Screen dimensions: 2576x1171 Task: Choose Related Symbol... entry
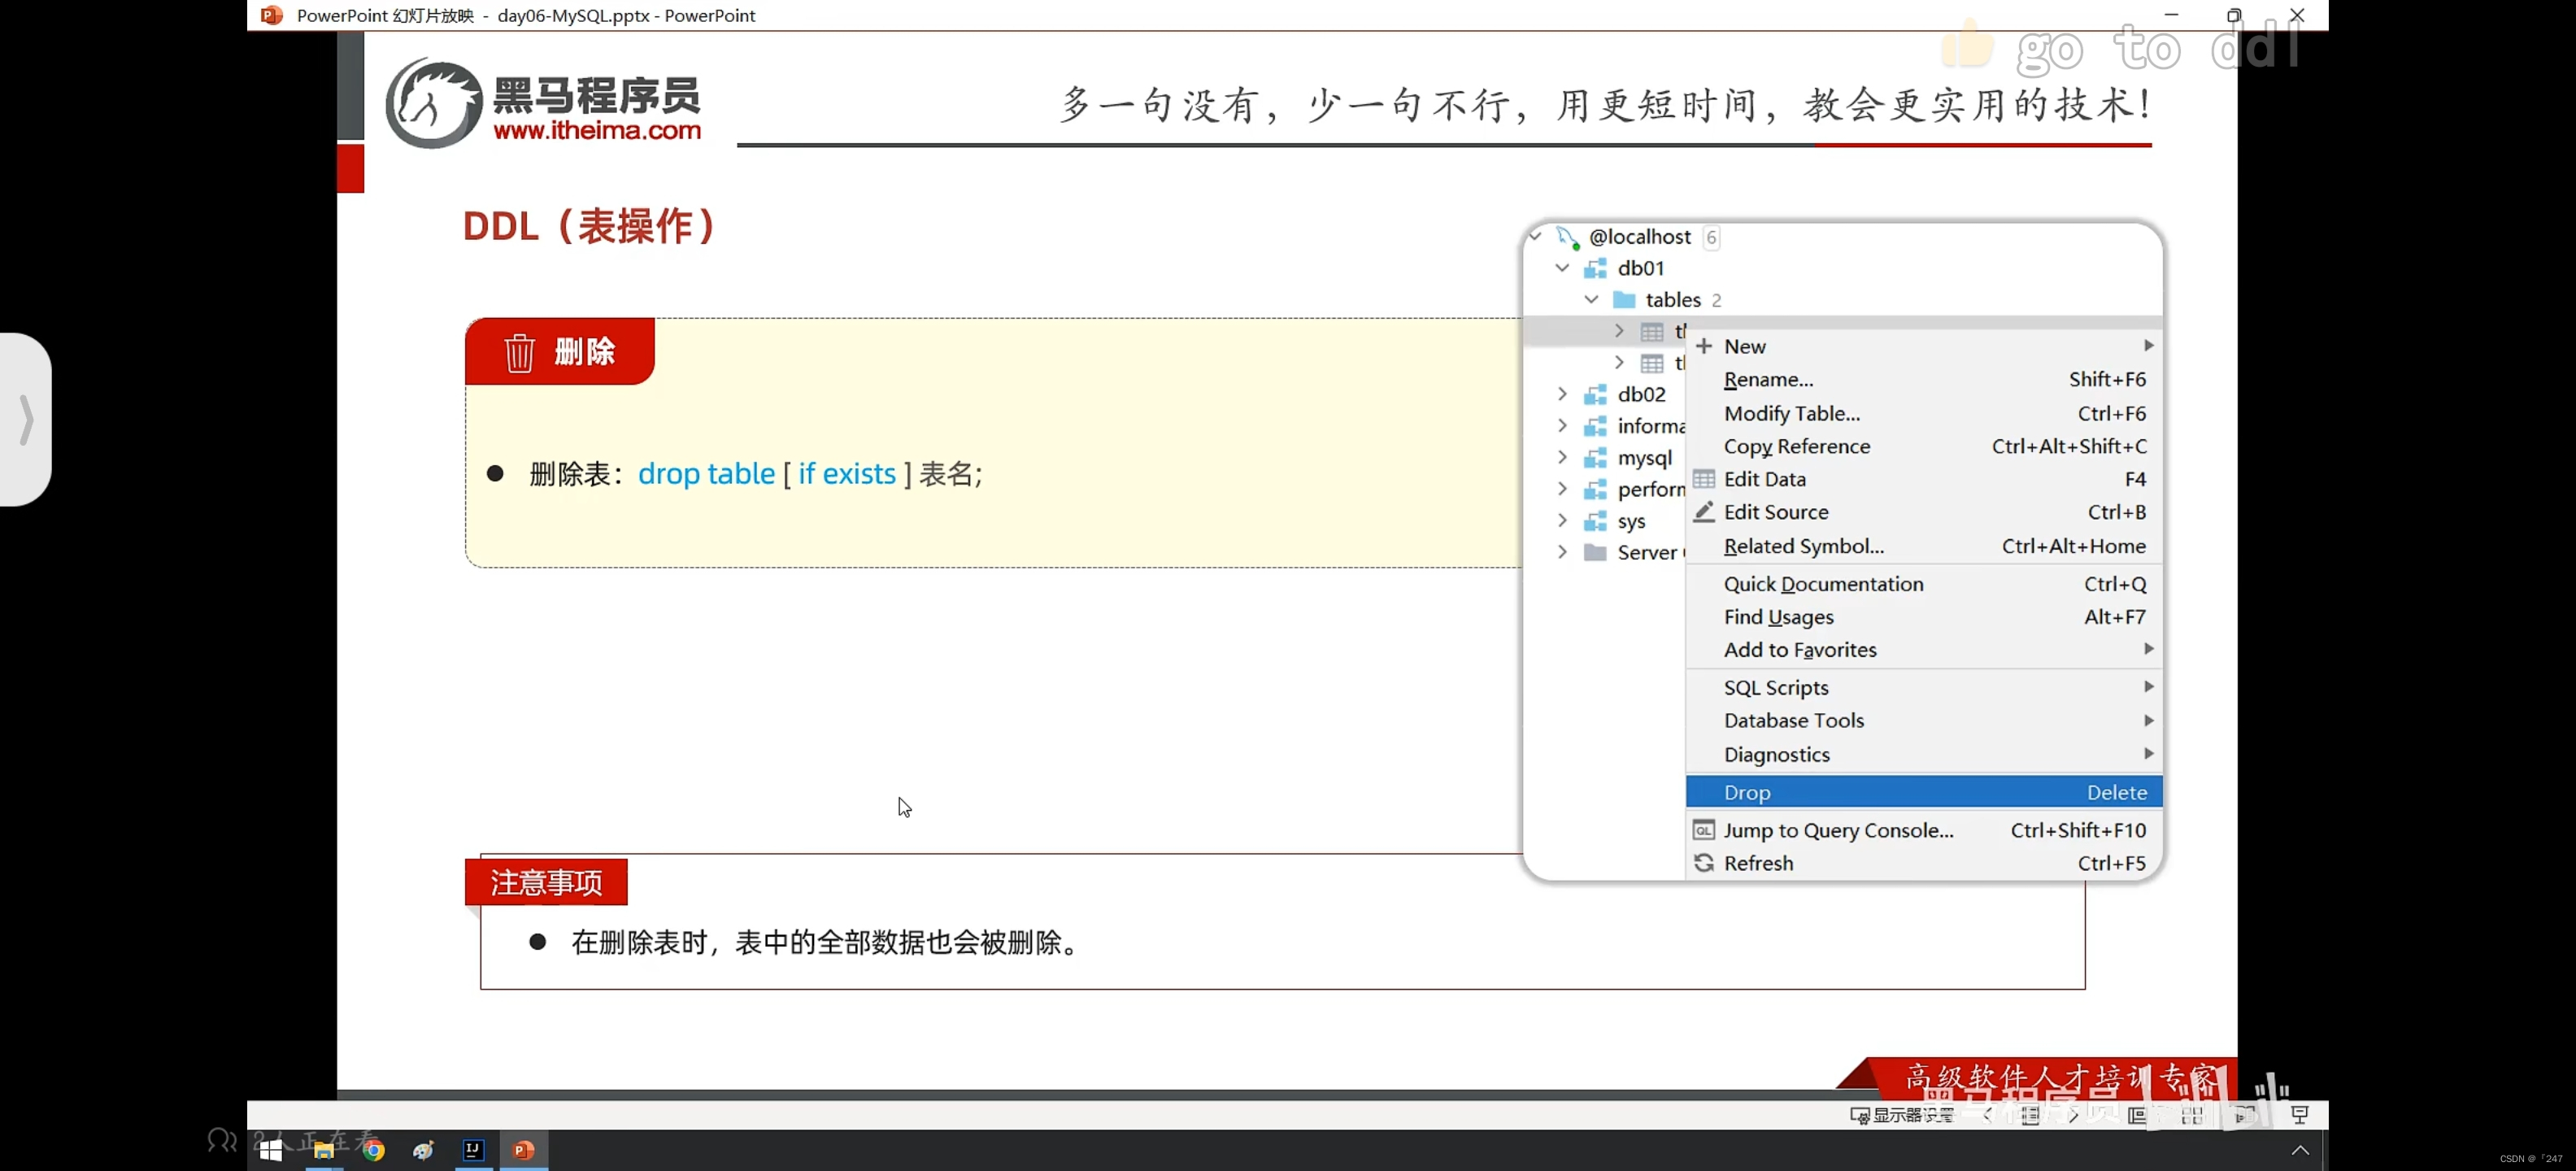(1924, 546)
